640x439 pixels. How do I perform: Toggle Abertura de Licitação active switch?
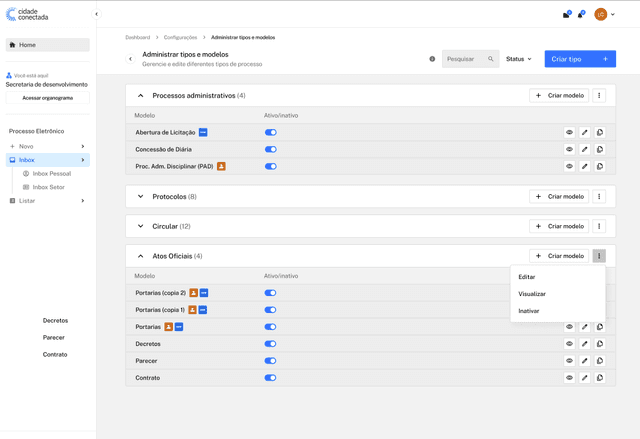point(271,132)
